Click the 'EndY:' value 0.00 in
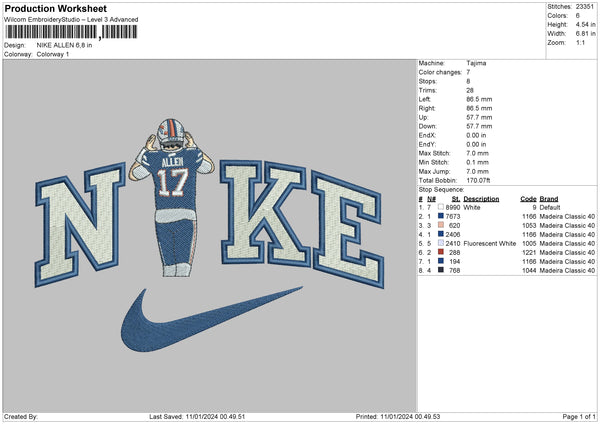 (x=476, y=144)
